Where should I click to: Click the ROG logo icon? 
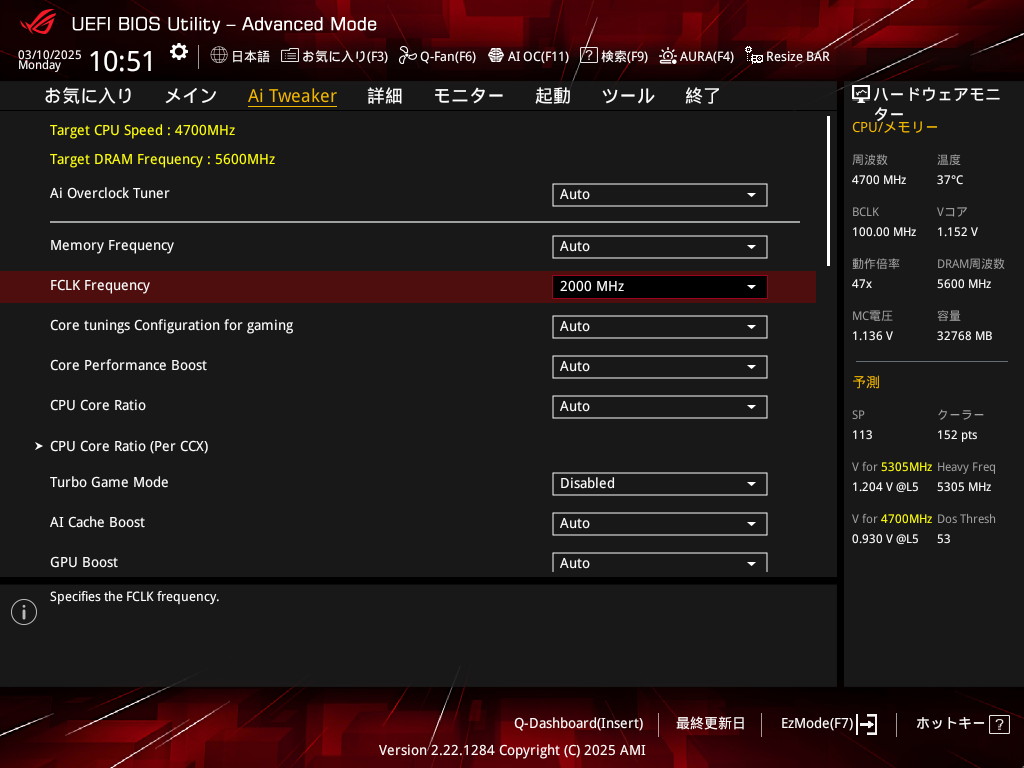tap(38, 23)
